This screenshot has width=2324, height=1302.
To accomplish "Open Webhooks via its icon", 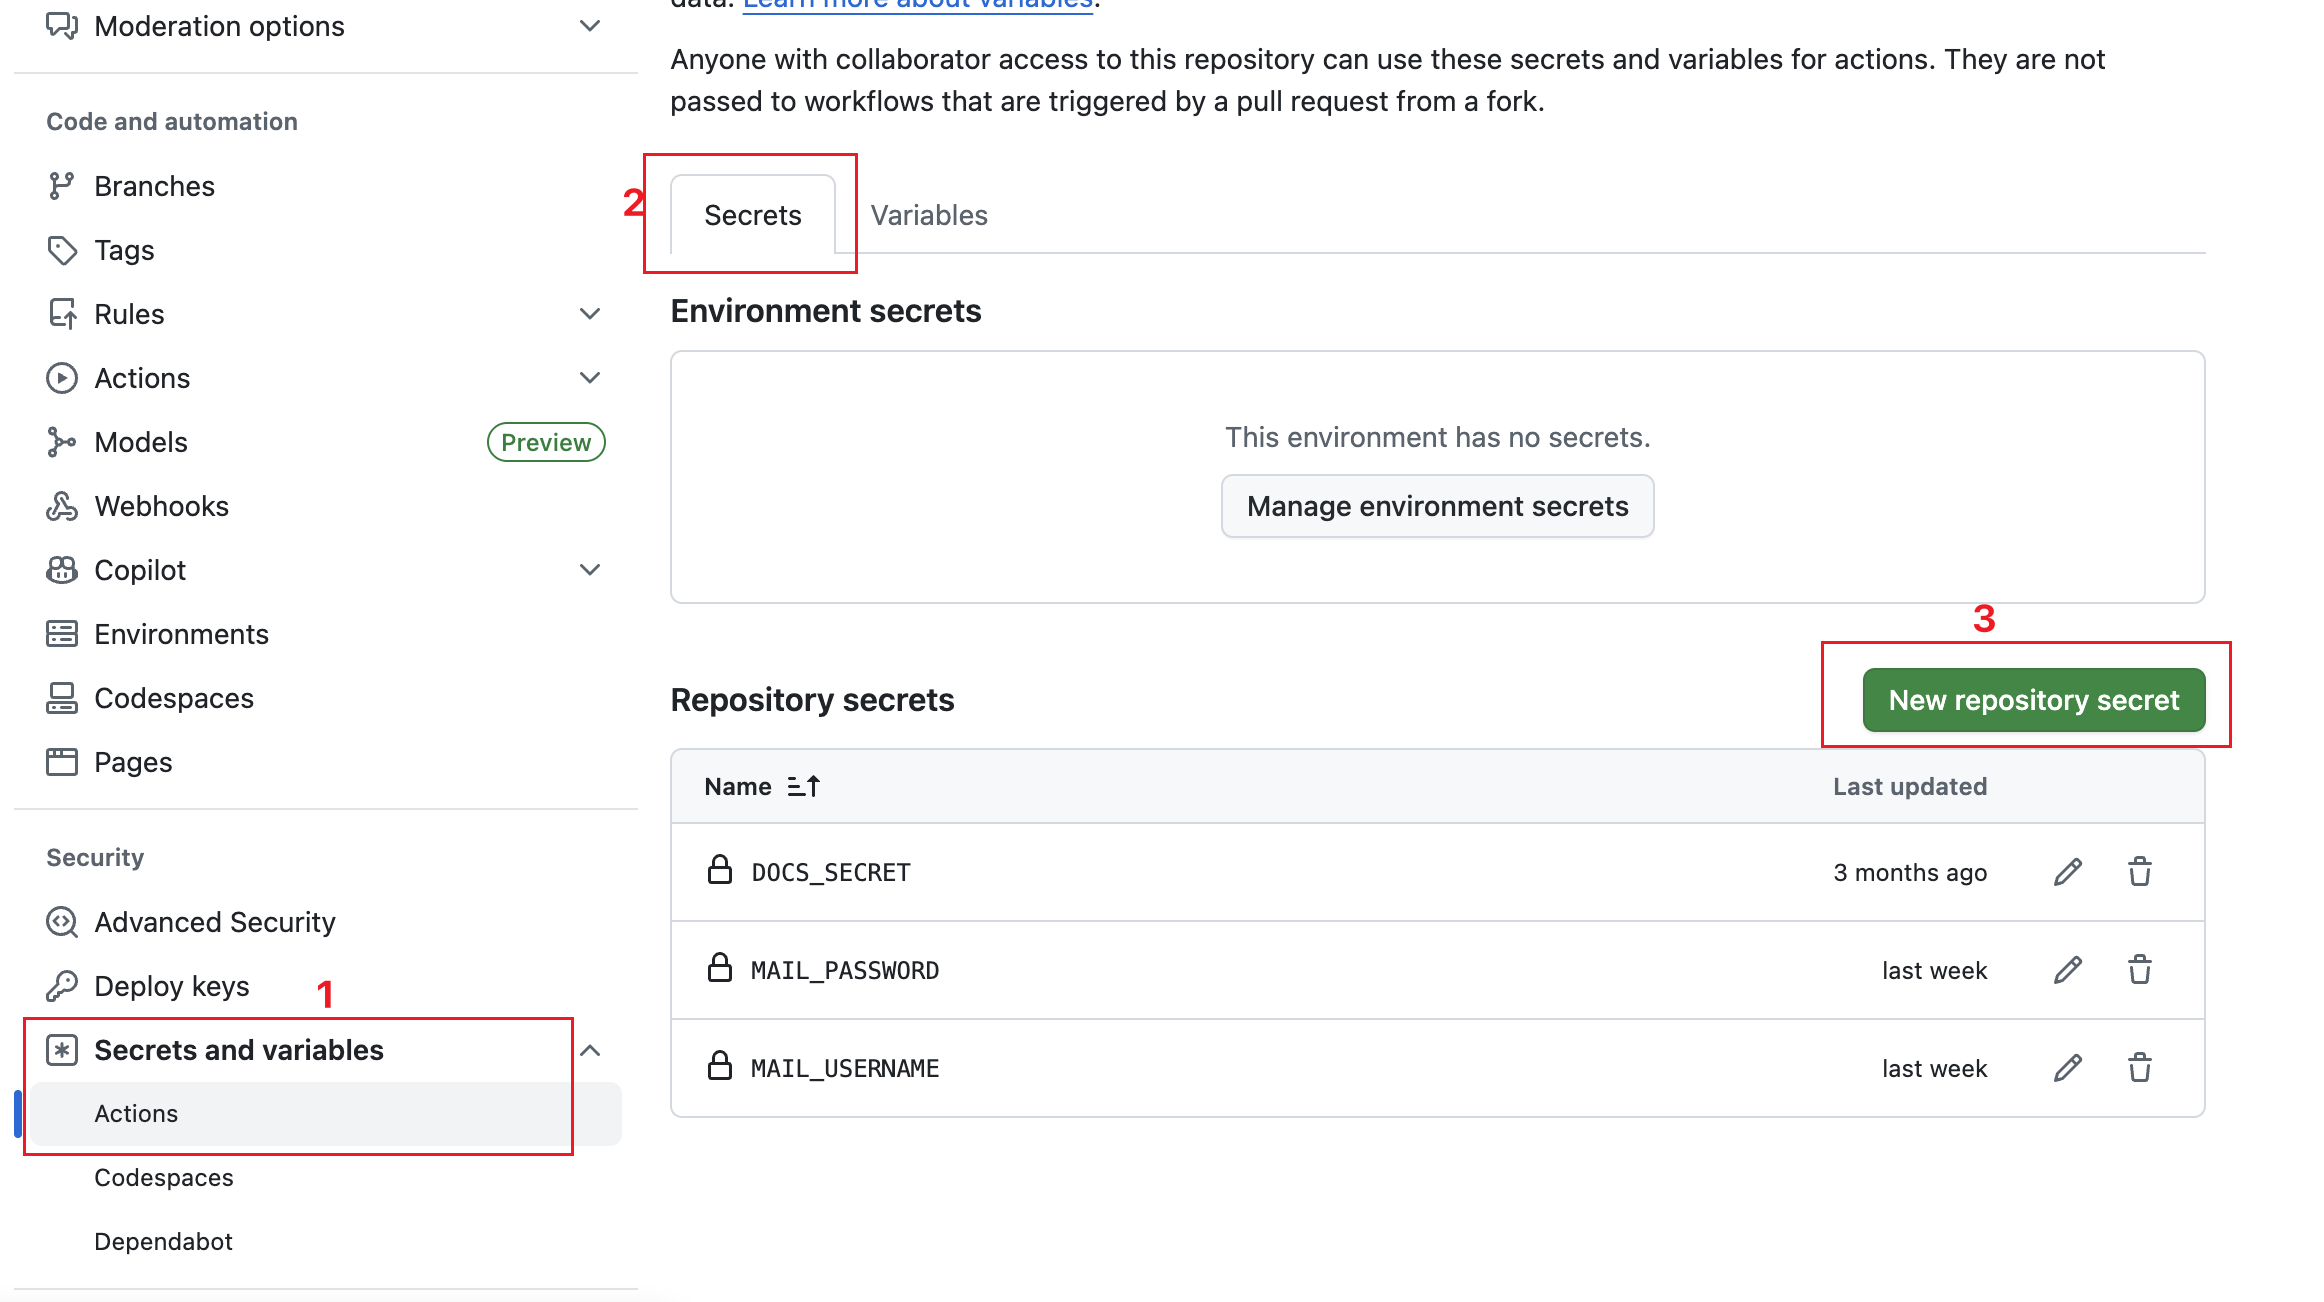I will coord(62,505).
